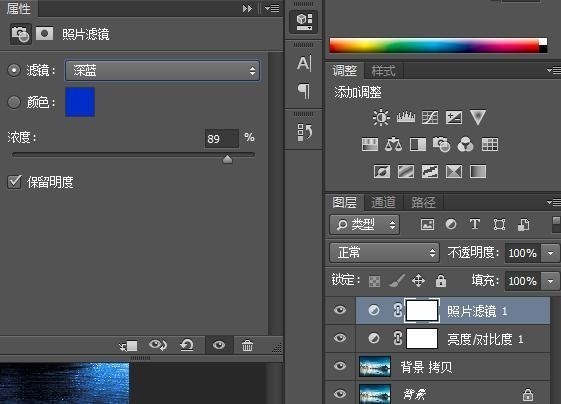
Task: Add a Brightness/Contrast adjustment
Action: pyautogui.click(x=381, y=117)
